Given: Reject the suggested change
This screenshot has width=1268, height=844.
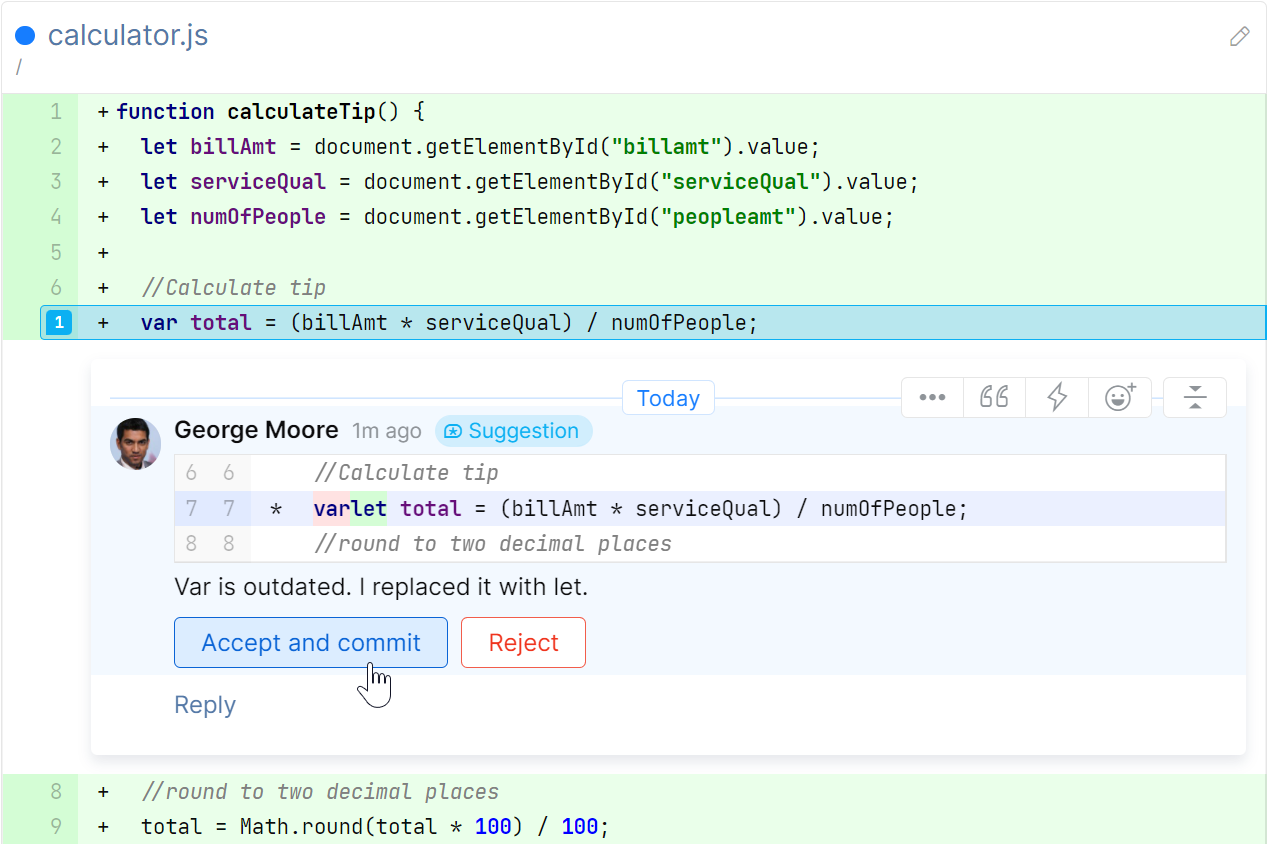Looking at the screenshot, I should pos(523,643).
